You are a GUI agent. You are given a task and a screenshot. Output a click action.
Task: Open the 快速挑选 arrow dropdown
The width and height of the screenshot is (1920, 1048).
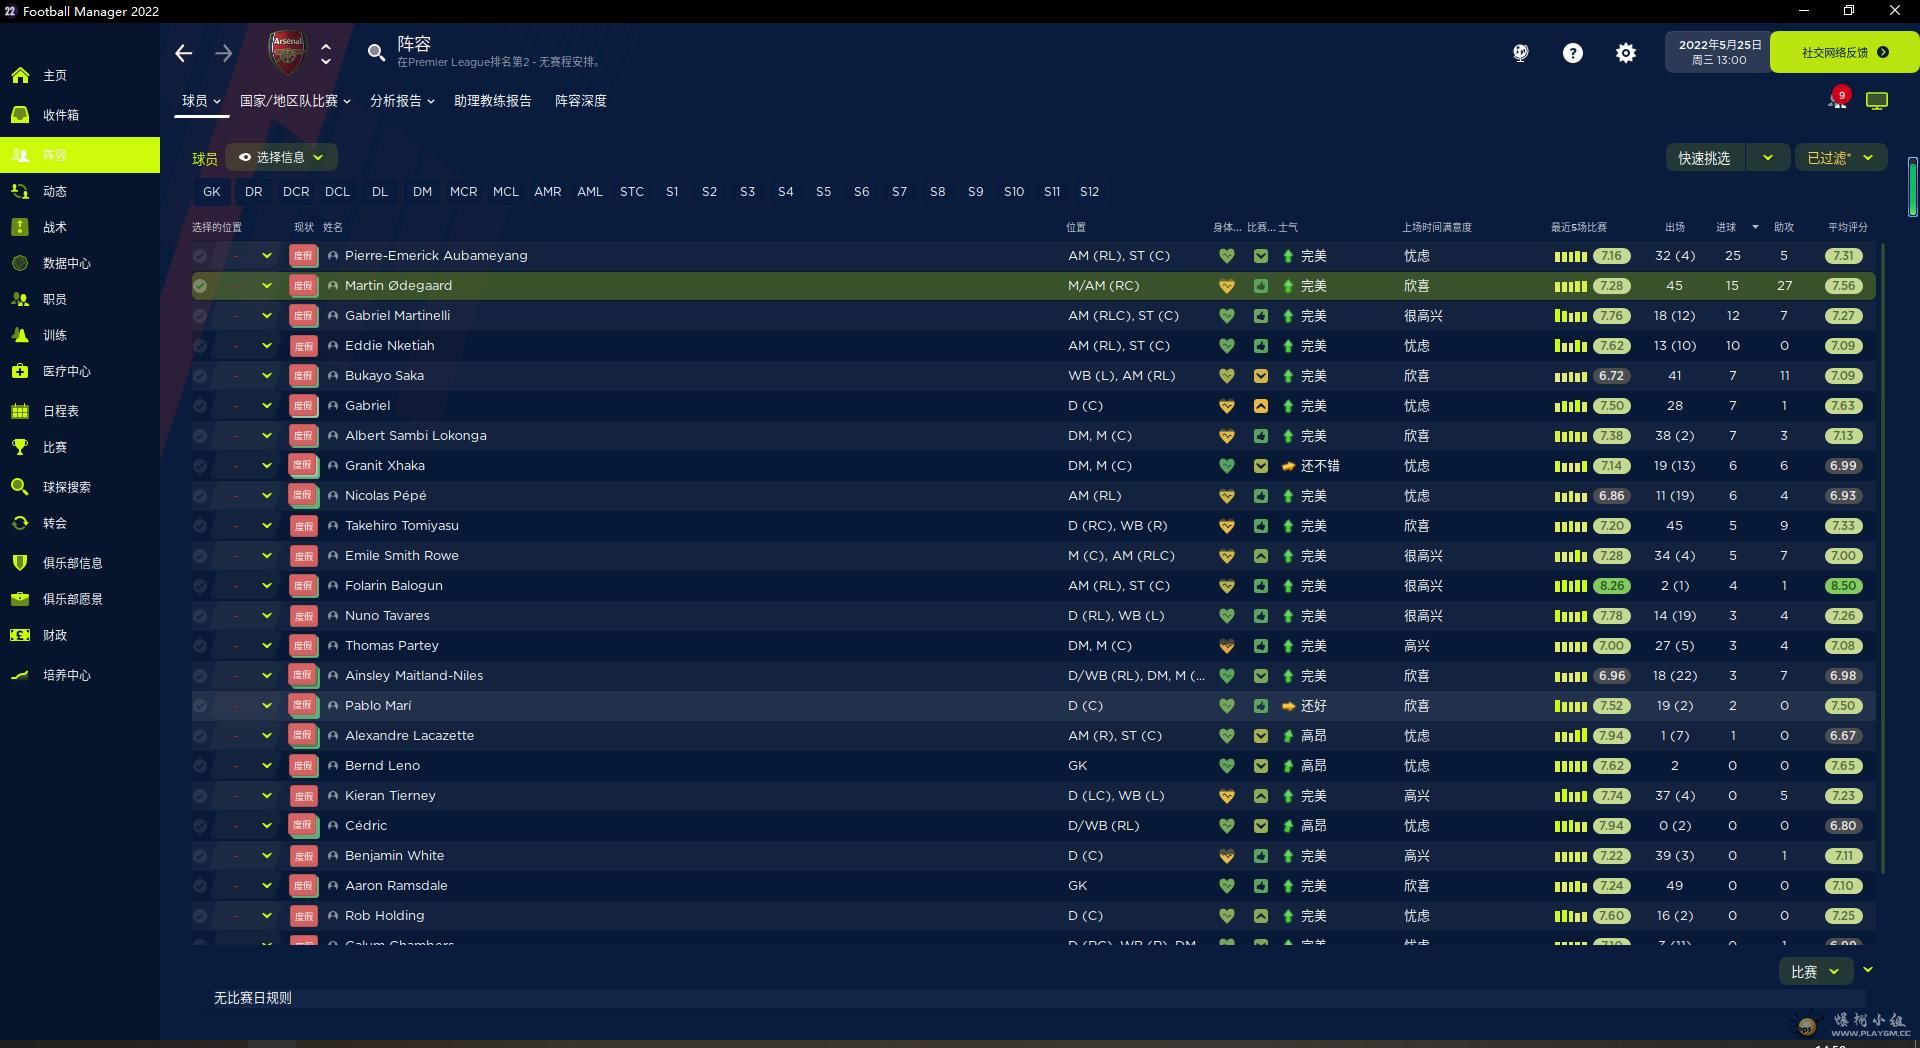pyautogui.click(x=1767, y=157)
